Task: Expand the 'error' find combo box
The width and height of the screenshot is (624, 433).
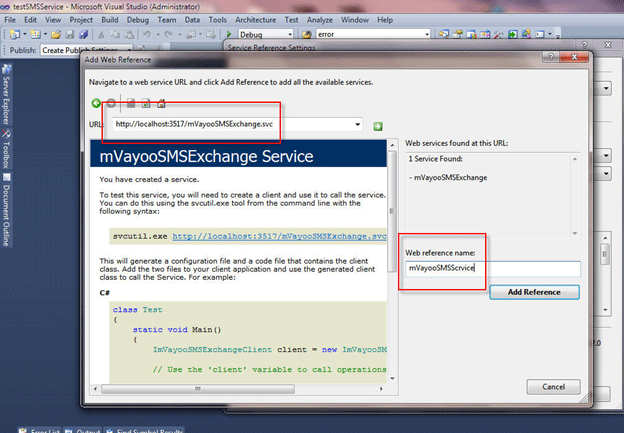Action: click(427, 35)
